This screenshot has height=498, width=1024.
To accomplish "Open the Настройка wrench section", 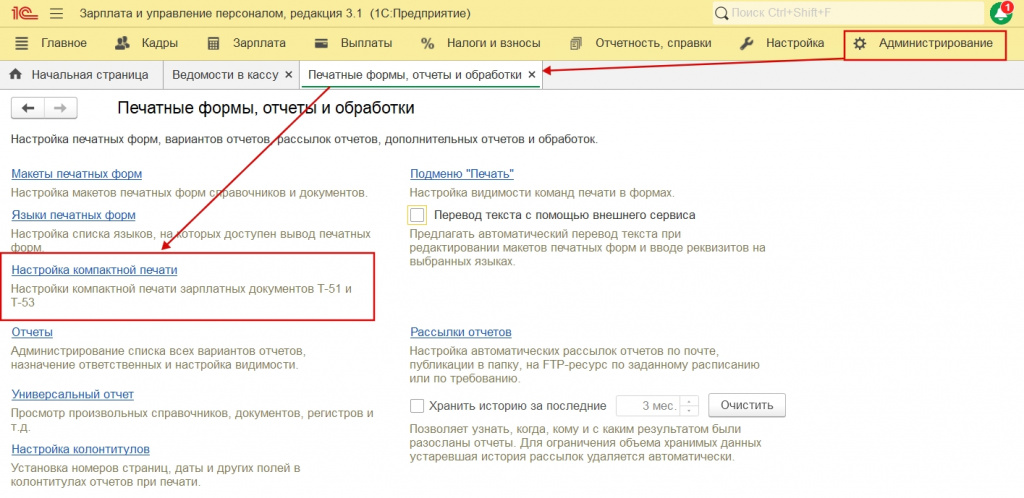I will (781, 44).
